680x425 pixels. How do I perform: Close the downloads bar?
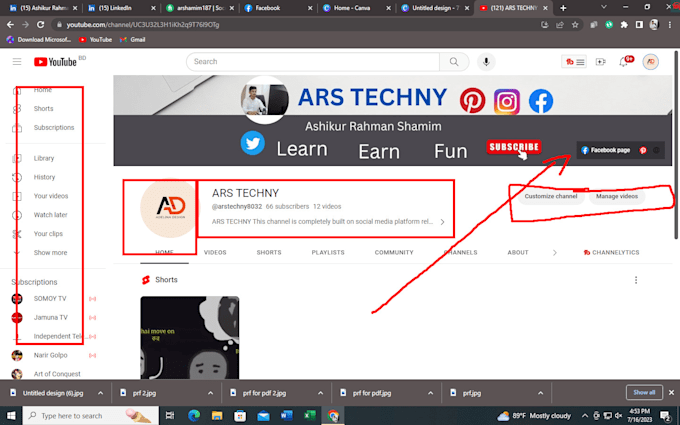(x=671, y=392)
